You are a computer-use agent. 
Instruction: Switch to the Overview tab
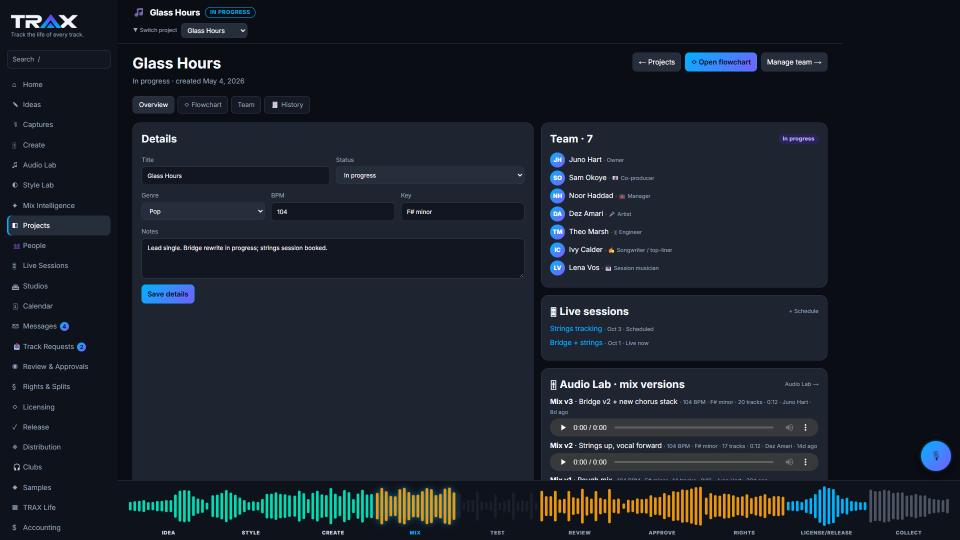(153, 105)
